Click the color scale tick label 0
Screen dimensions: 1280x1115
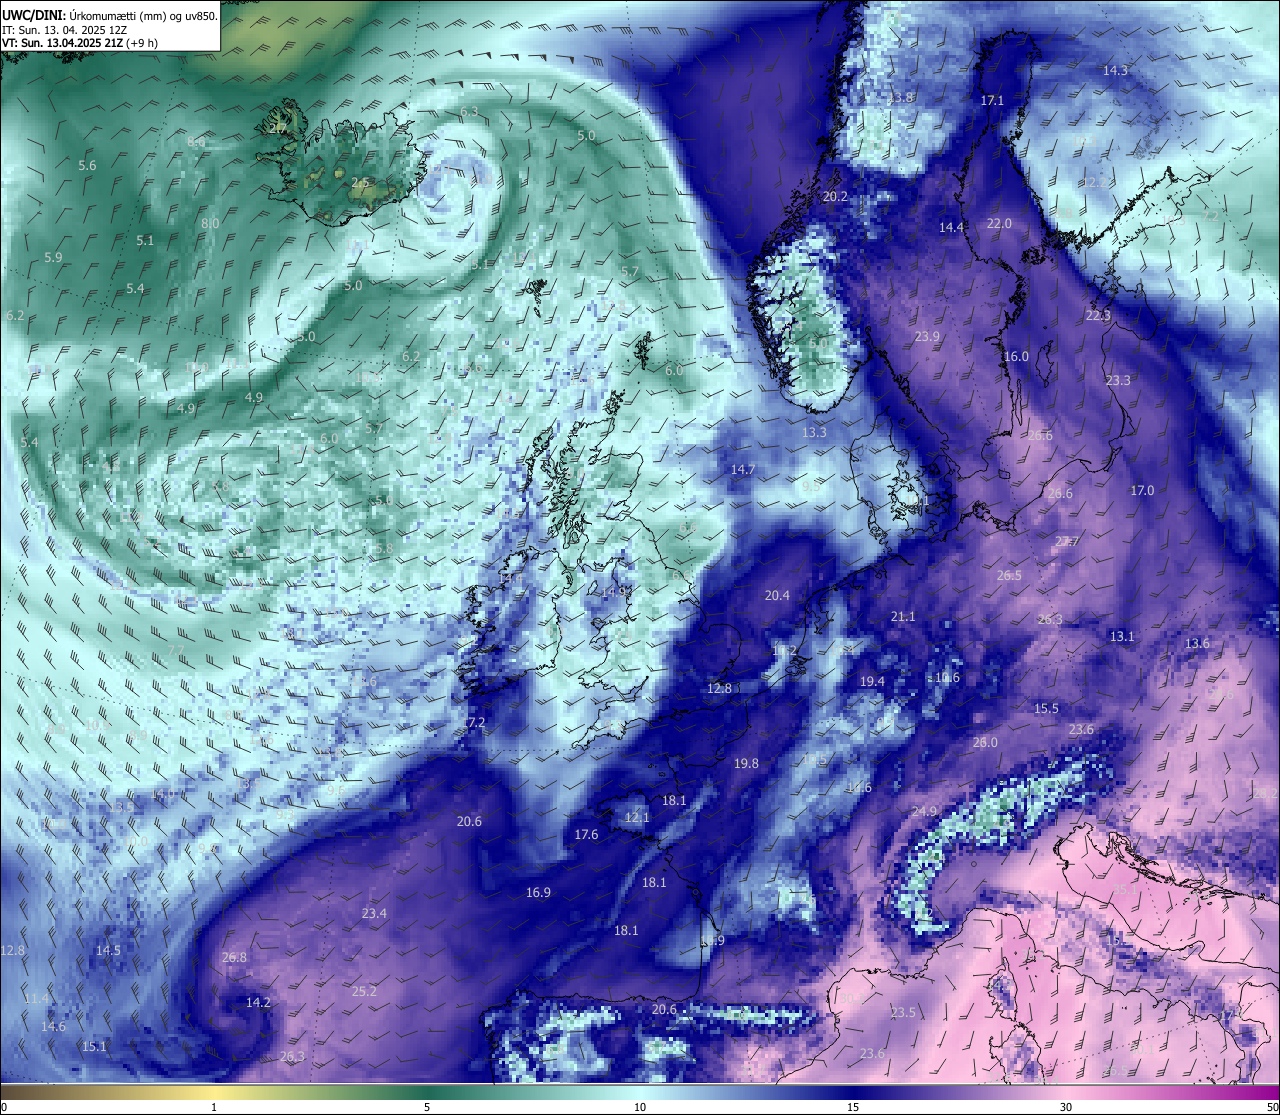[x=4, y=1107]
